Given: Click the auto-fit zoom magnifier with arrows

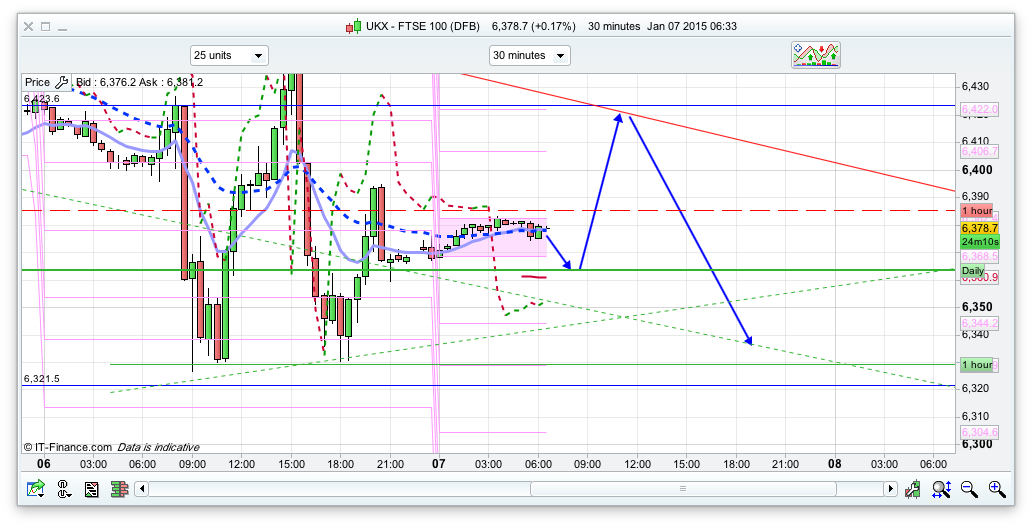Looking at the screenshot, I should coord(941,489).
